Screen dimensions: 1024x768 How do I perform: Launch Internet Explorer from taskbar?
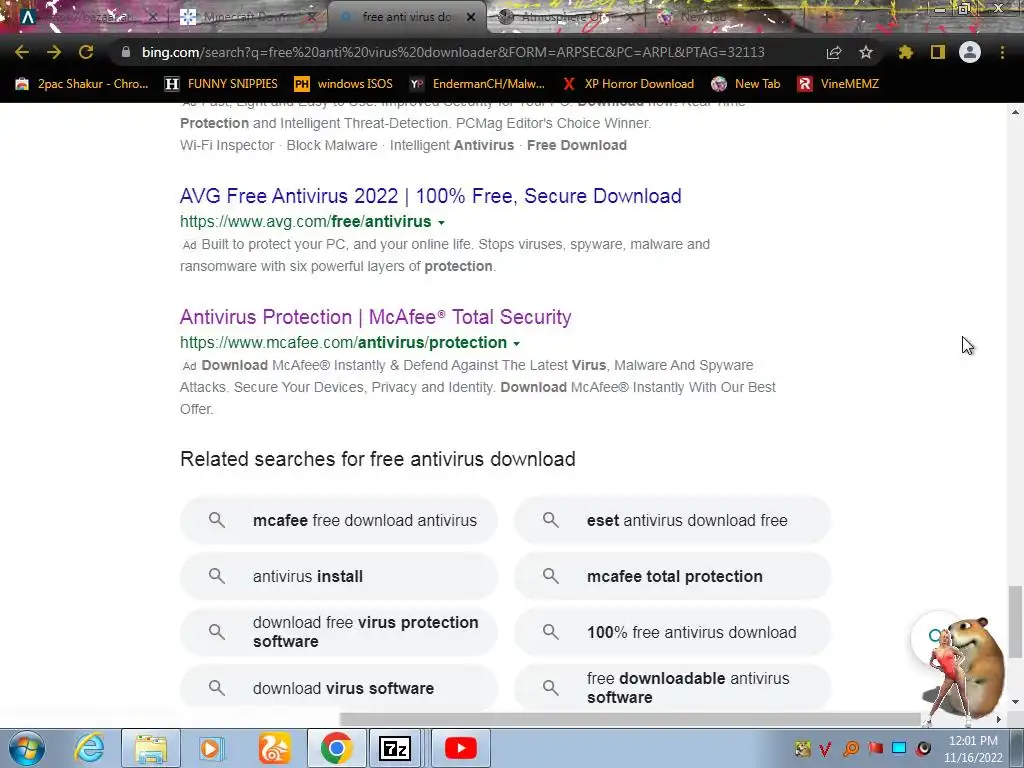coord(89,748)
